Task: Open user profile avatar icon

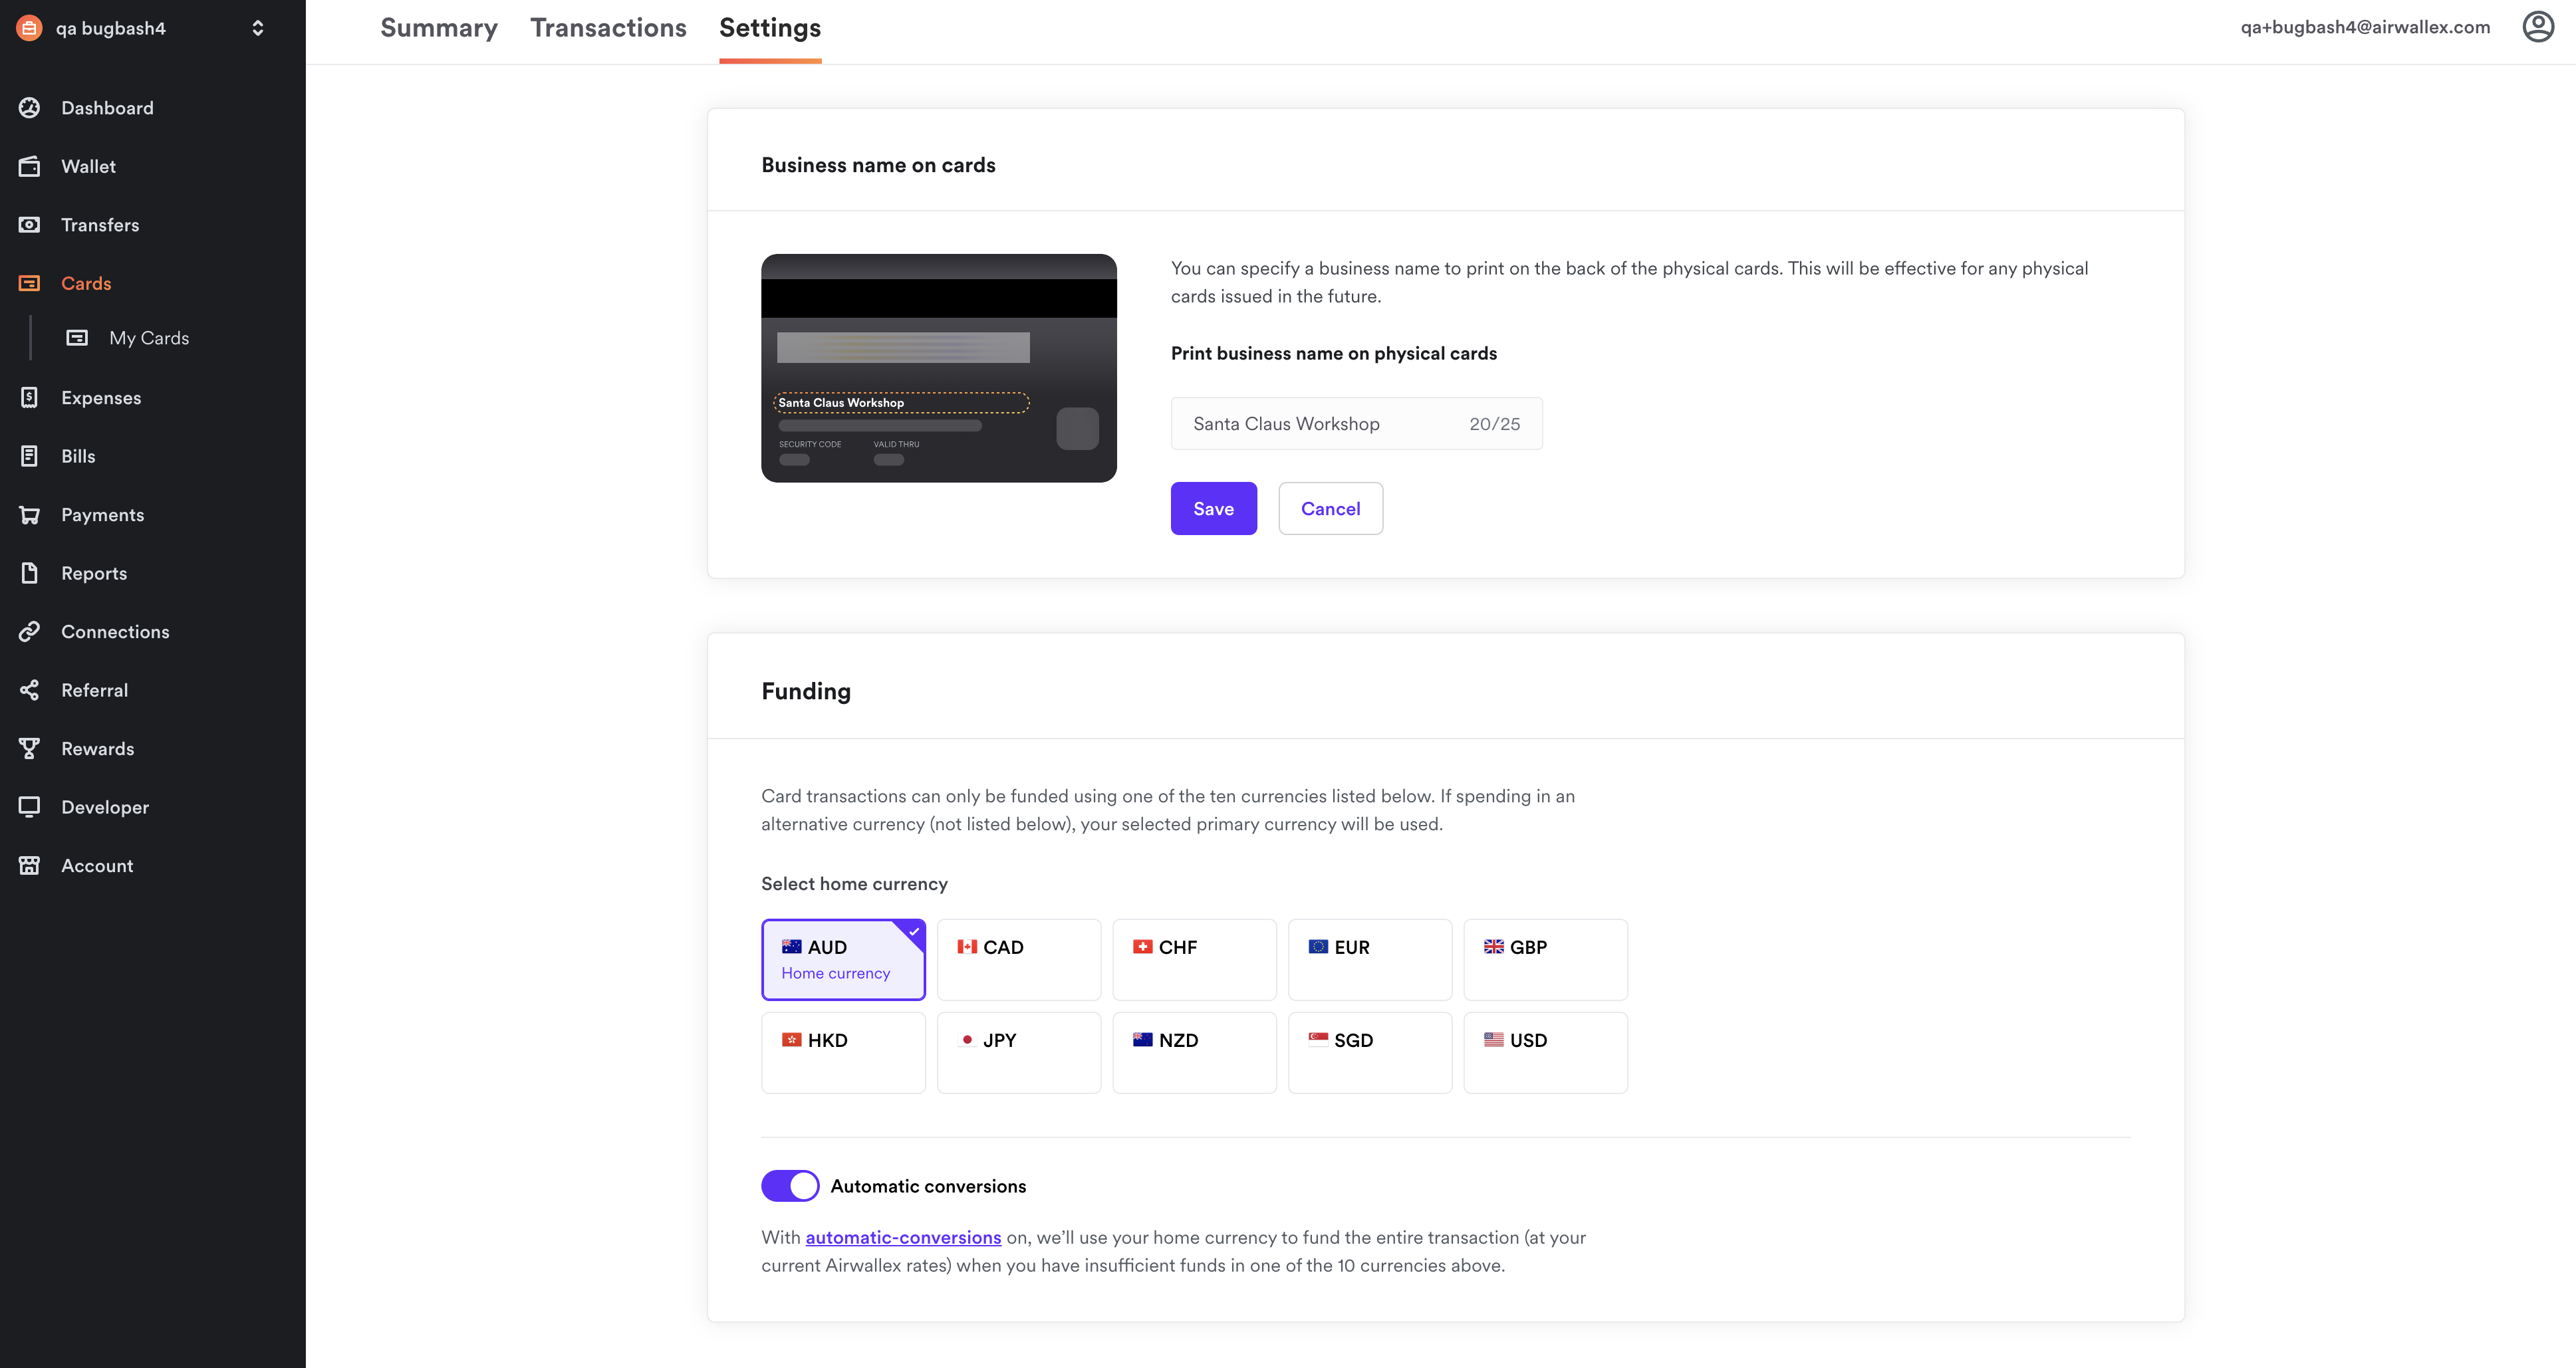Action: pyautogui.click(x=2537, y=27)
